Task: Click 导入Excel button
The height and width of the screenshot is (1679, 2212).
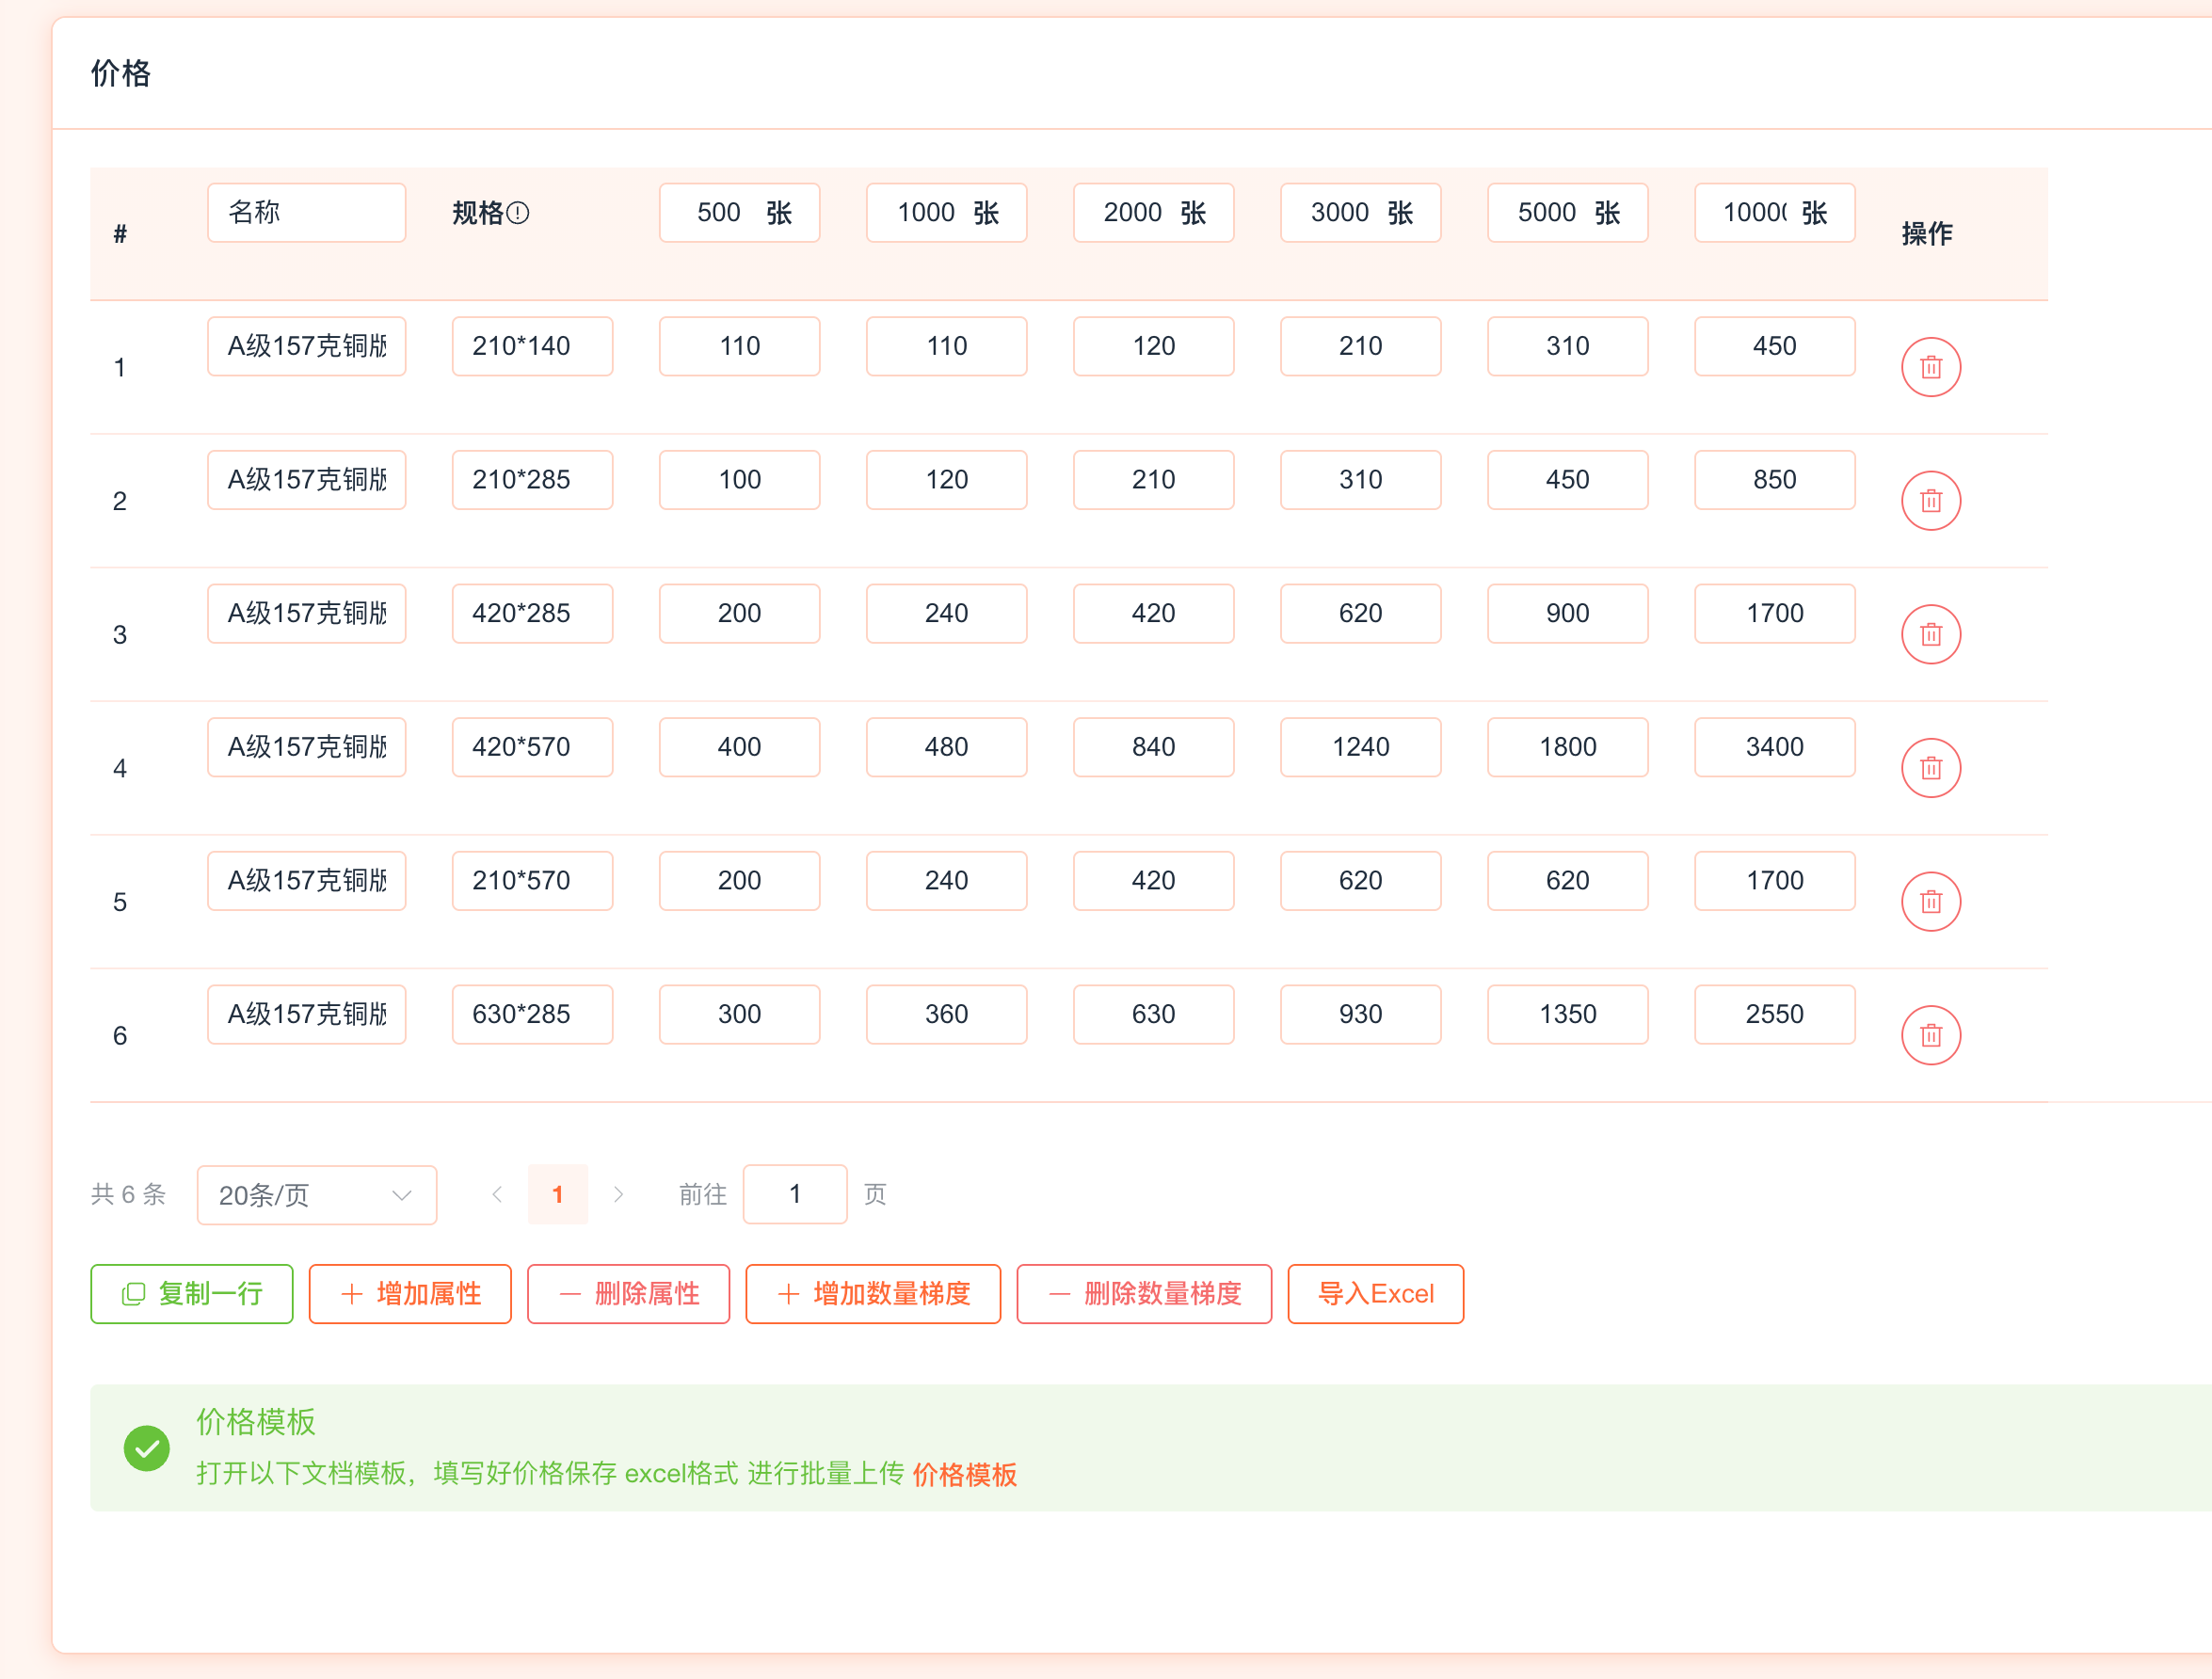Action: pyautogui.click(x=1375, y=1294)
